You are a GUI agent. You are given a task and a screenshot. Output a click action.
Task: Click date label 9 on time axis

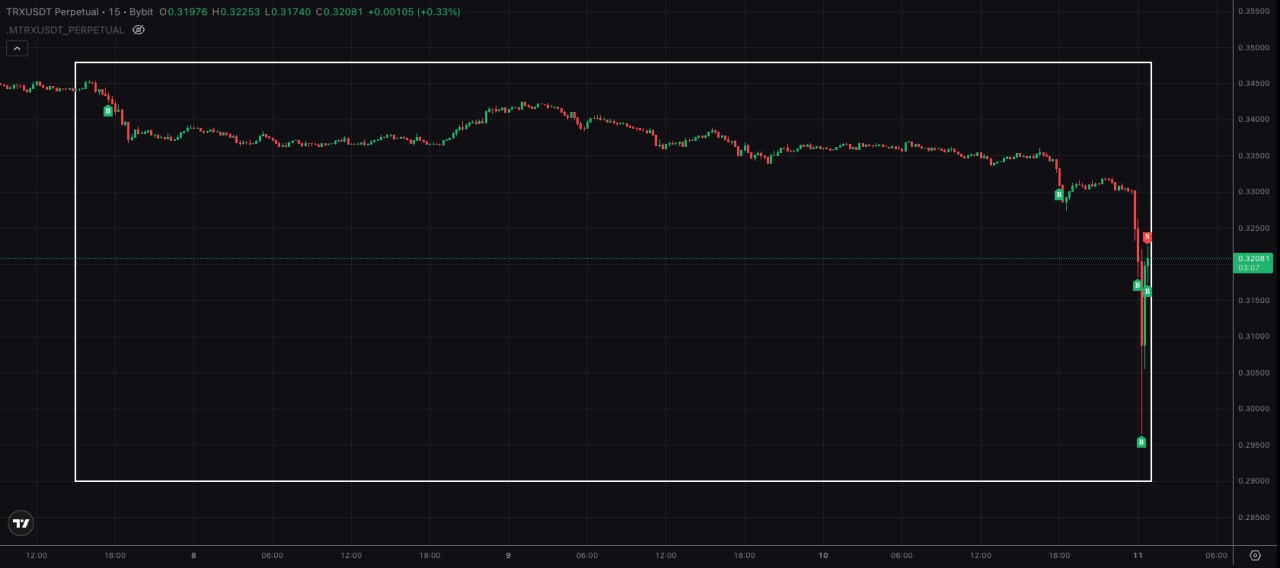508,555
